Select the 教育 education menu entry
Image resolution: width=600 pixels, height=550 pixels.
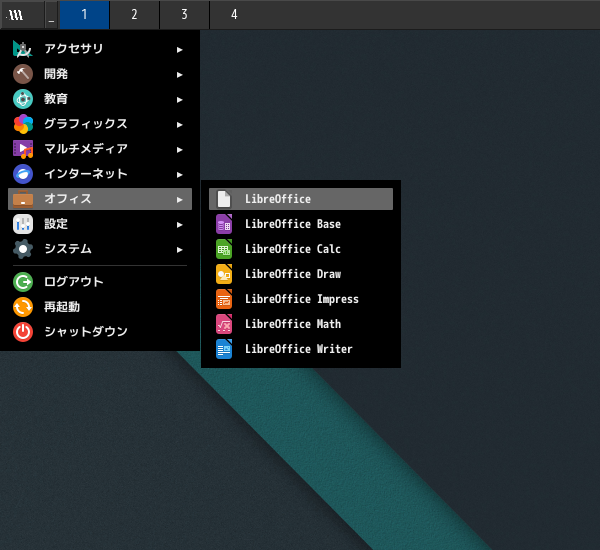(x=56, y=99)
